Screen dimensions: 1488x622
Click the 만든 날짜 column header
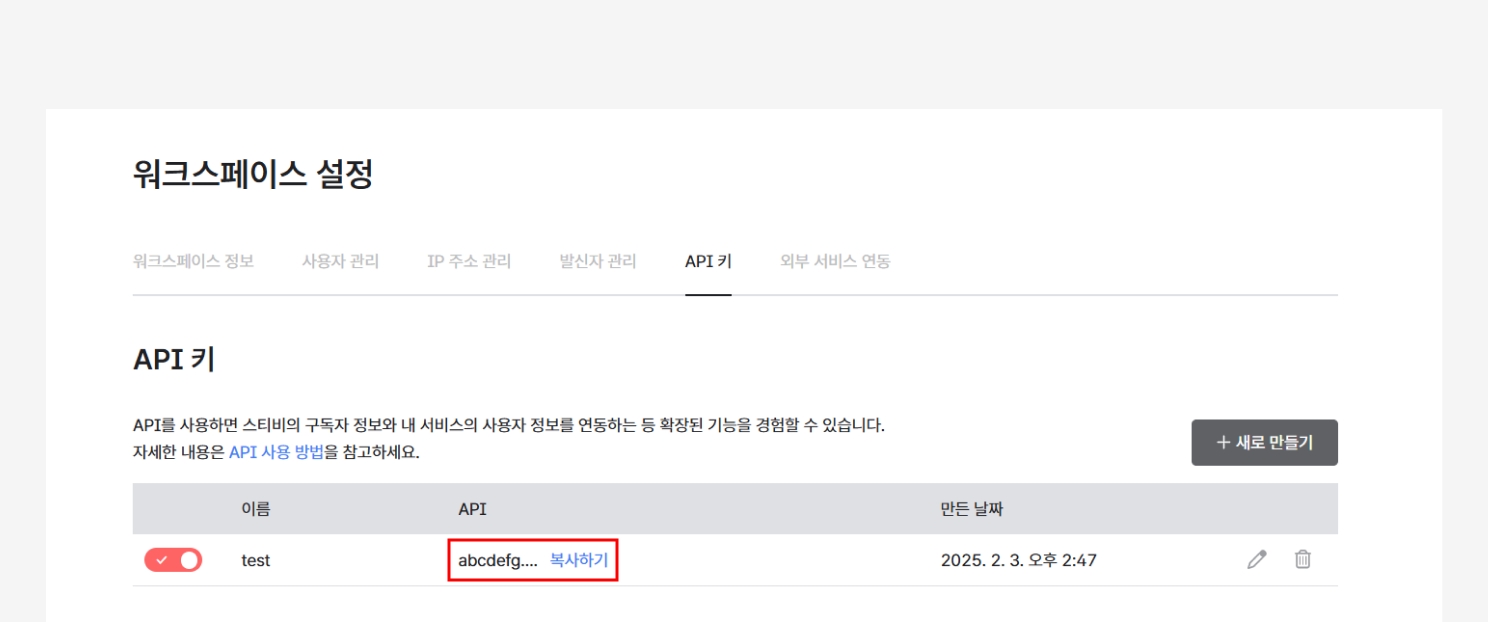(x=971, y=509)
